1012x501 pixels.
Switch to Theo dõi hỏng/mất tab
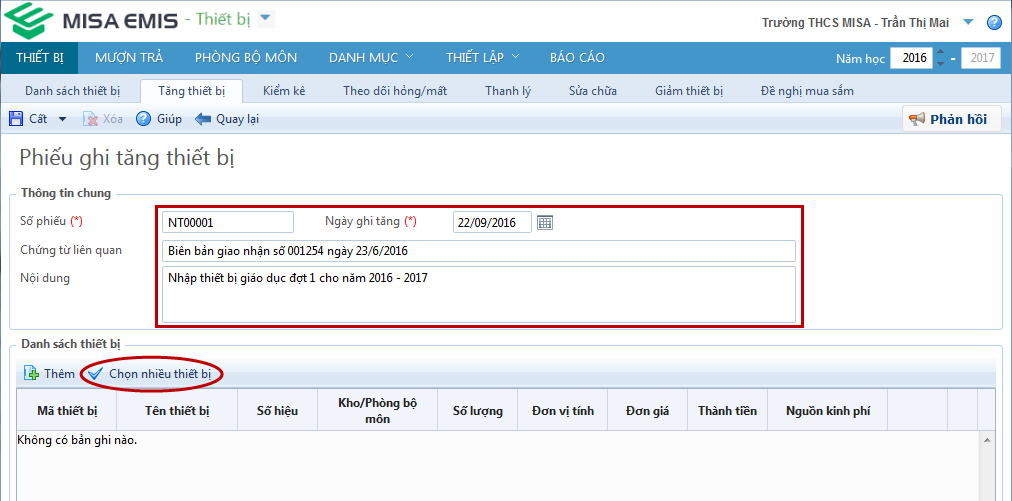pos(395,91)
